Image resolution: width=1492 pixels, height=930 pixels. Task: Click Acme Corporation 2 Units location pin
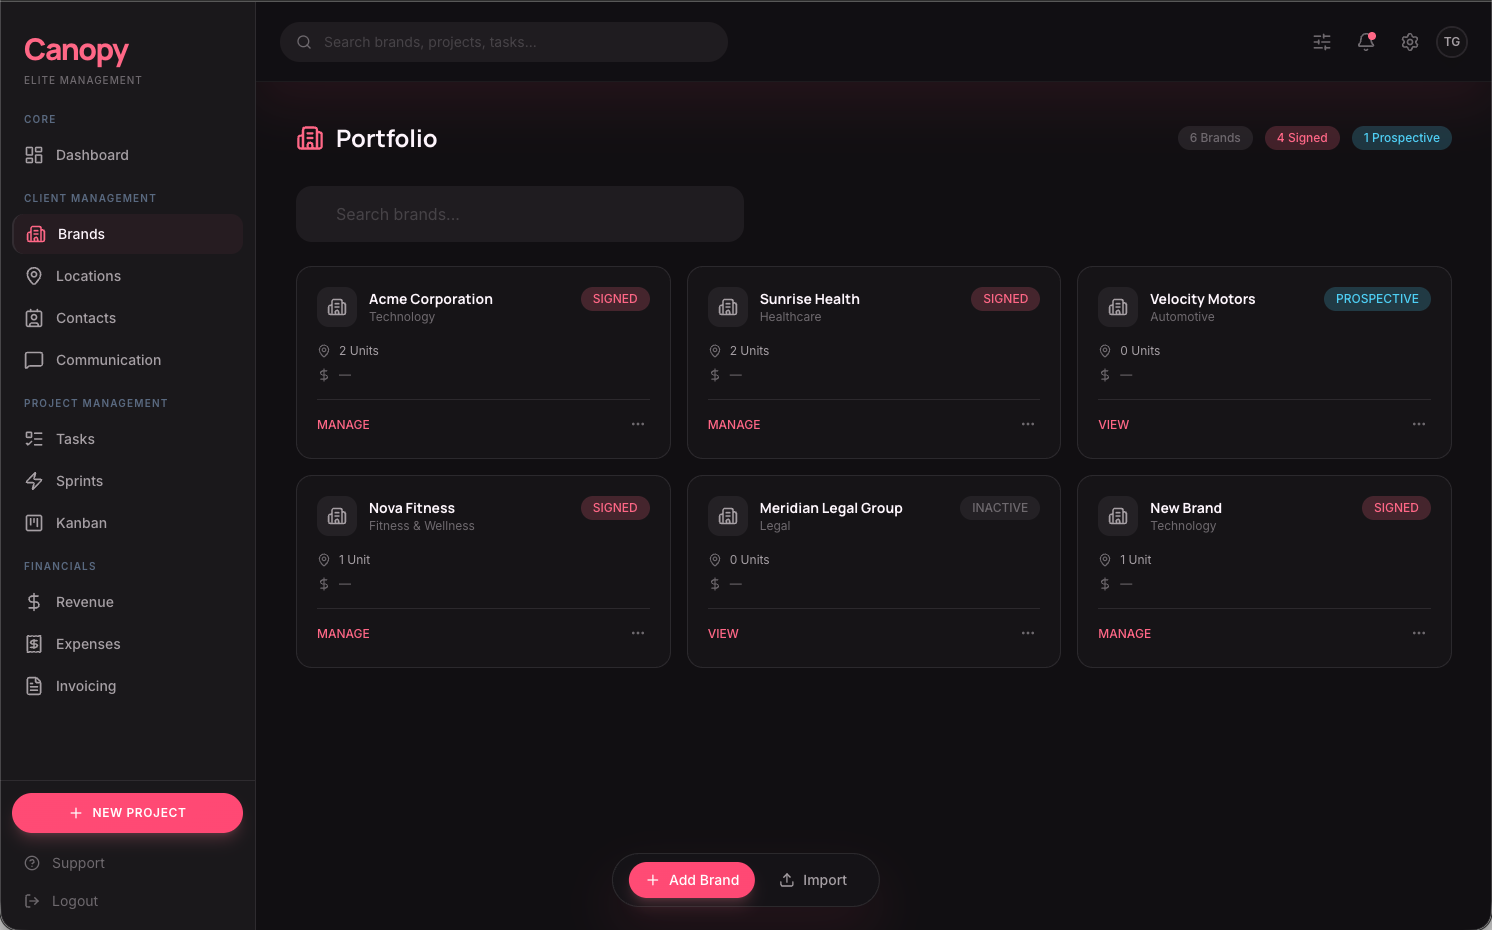pyautogui.click(x=324, y=351)
